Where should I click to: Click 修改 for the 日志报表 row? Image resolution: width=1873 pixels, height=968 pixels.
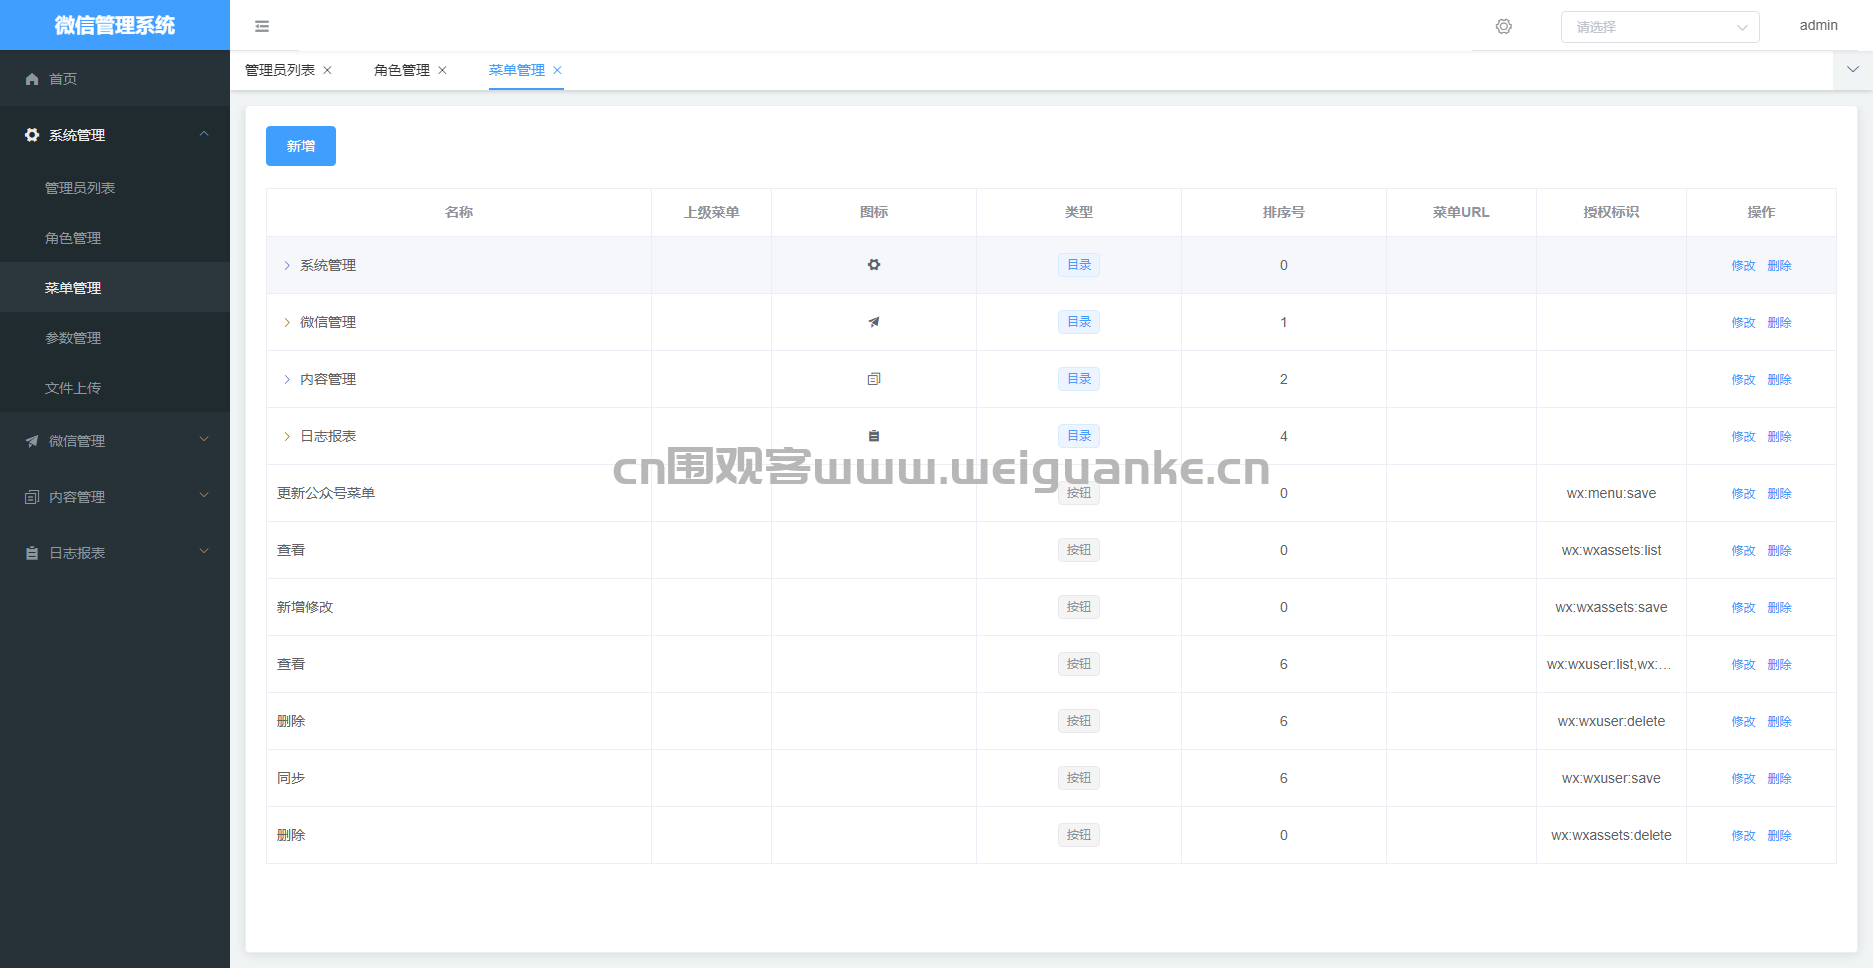[x=1744, y=437]
